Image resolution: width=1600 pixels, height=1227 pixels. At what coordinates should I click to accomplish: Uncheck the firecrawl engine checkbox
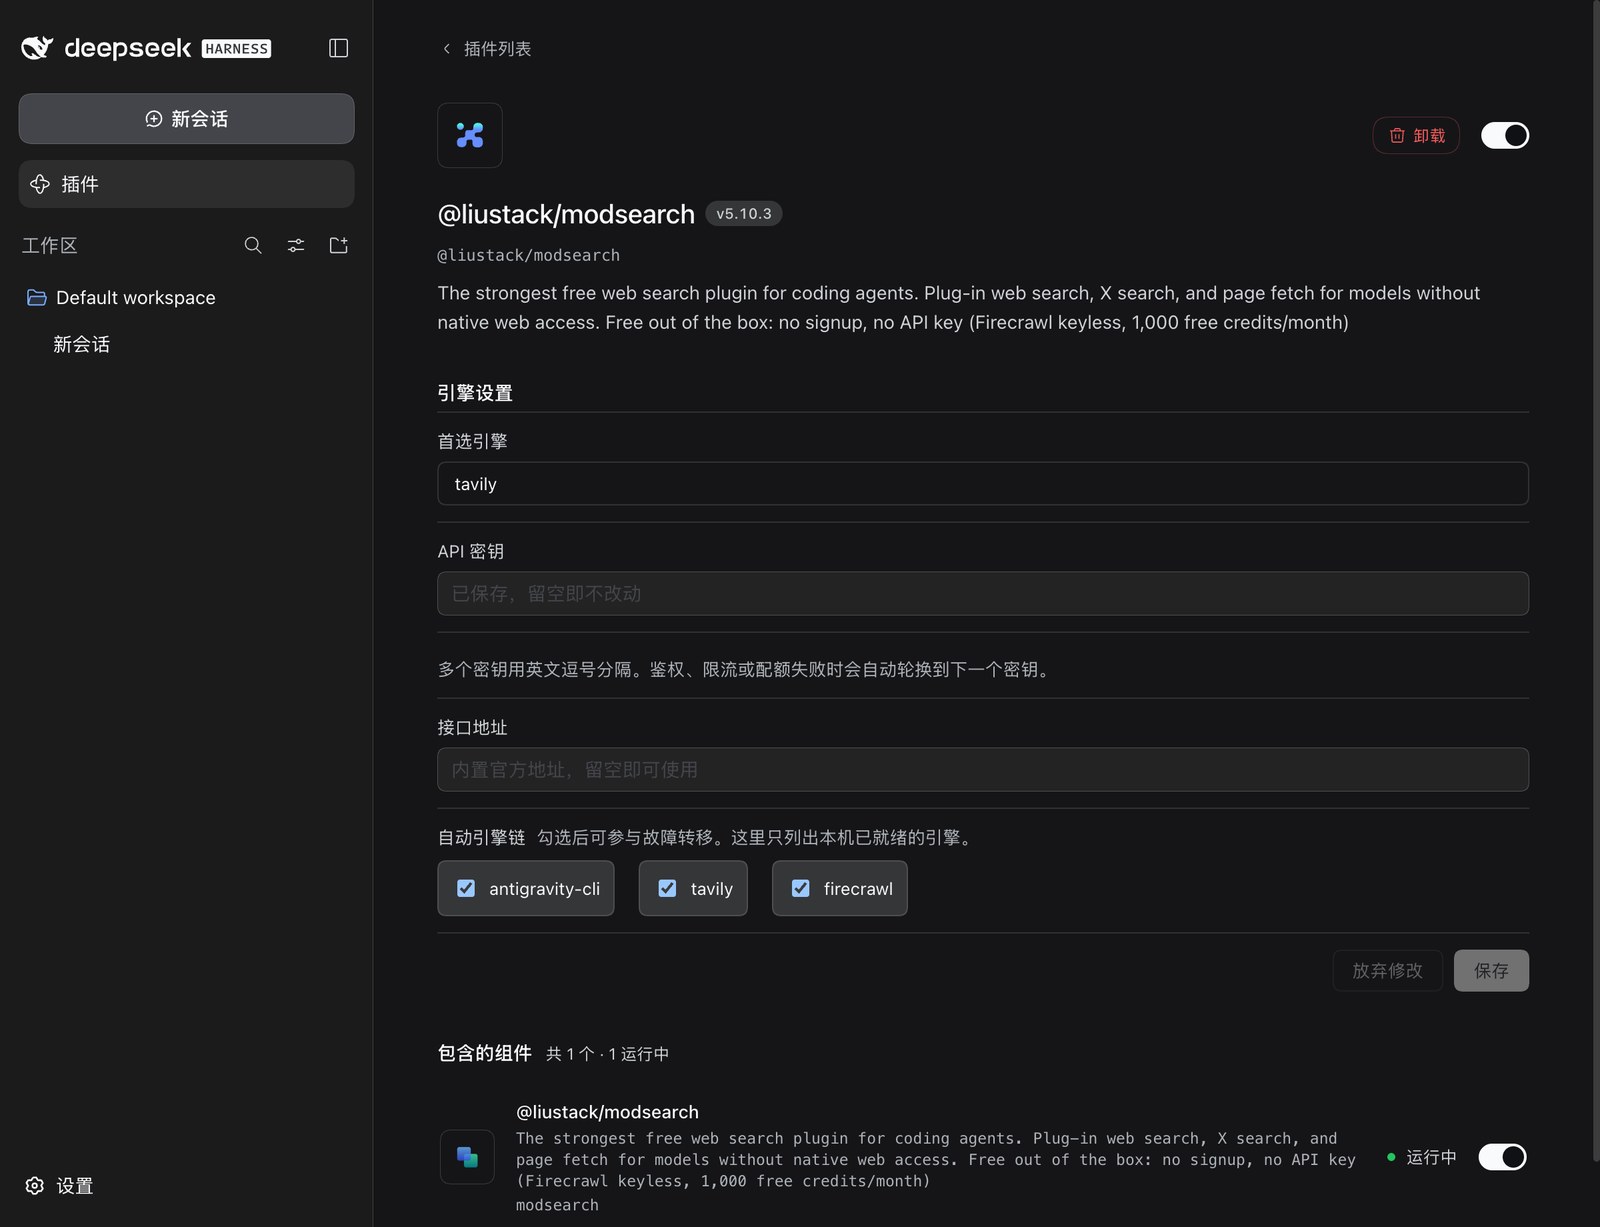tap(801, 888)
